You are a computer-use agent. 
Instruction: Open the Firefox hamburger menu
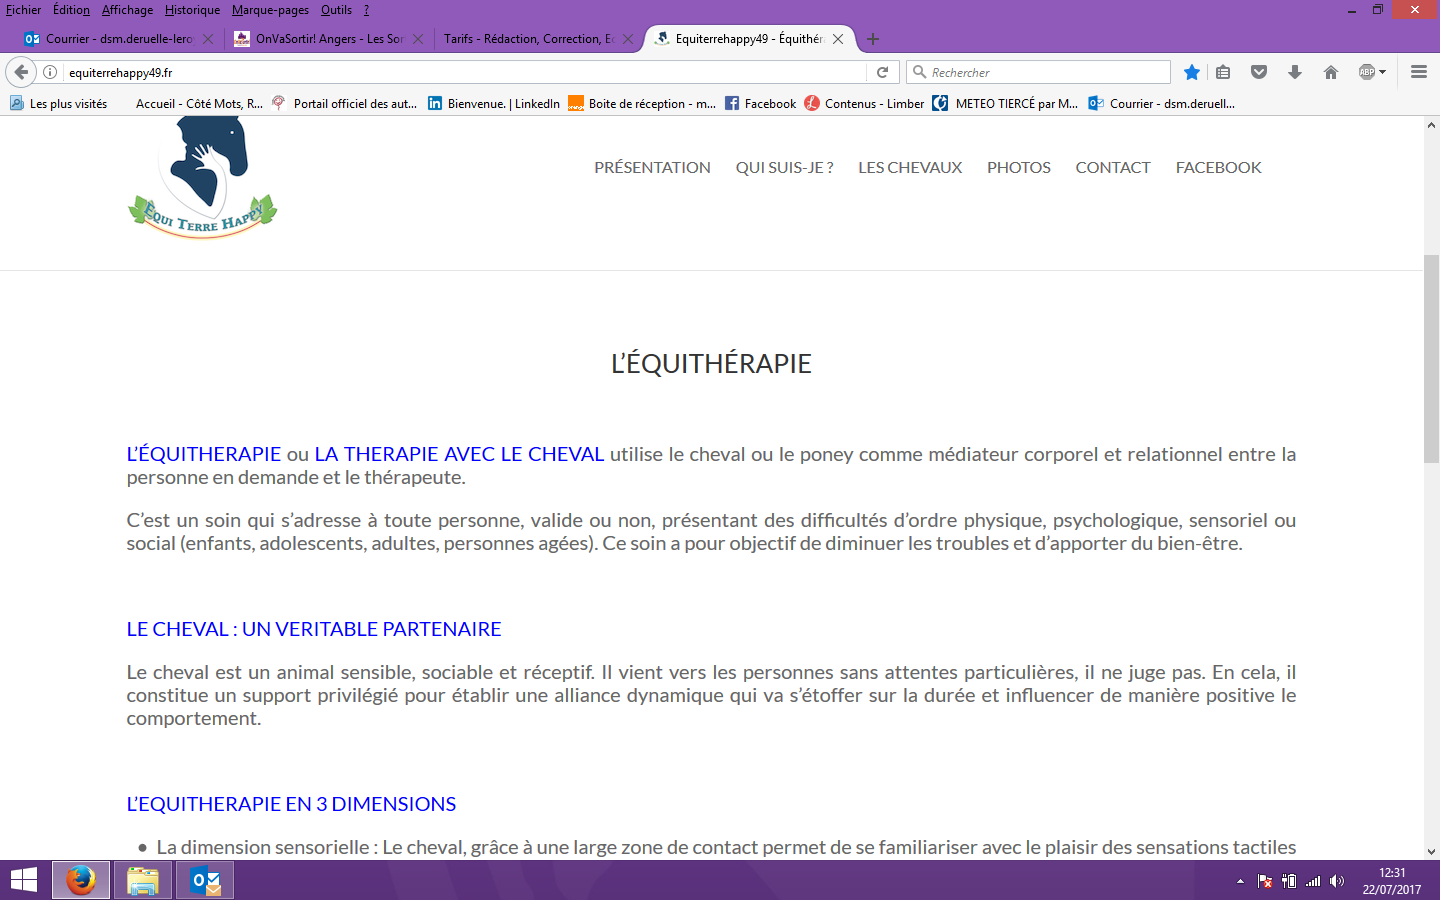(1418, 72)
